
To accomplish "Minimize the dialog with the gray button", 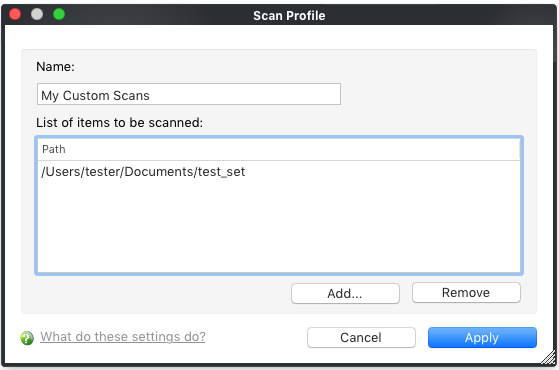I will coord(37,14).
